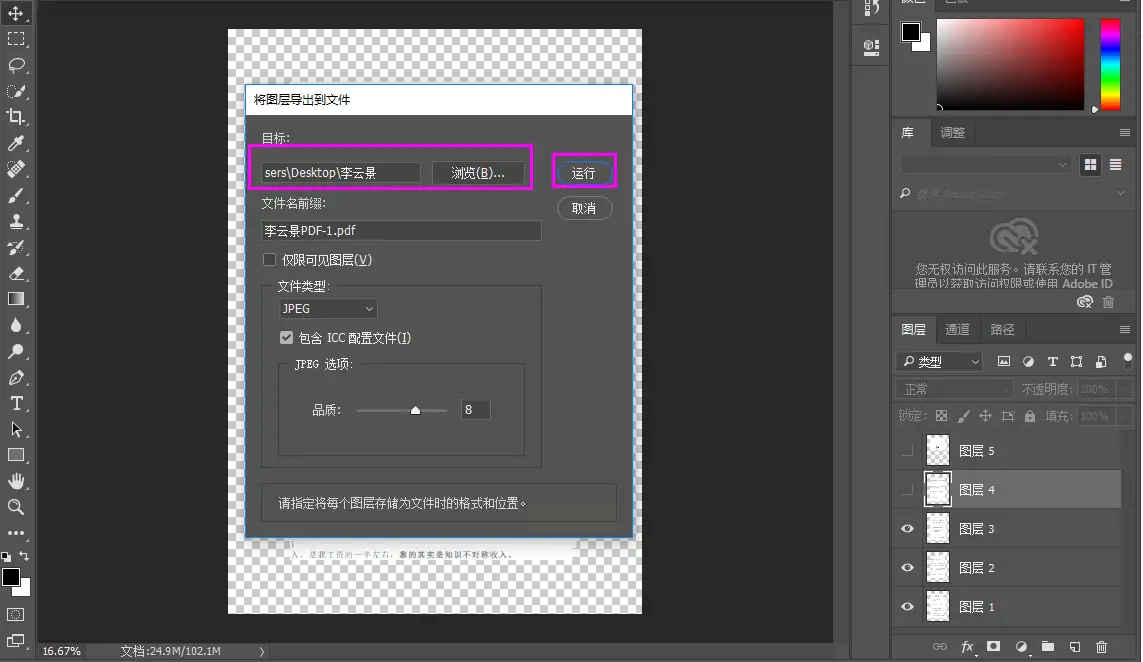
Task: Select the Dodge tool
Action: pyautogui.click(x=16, y=351)
